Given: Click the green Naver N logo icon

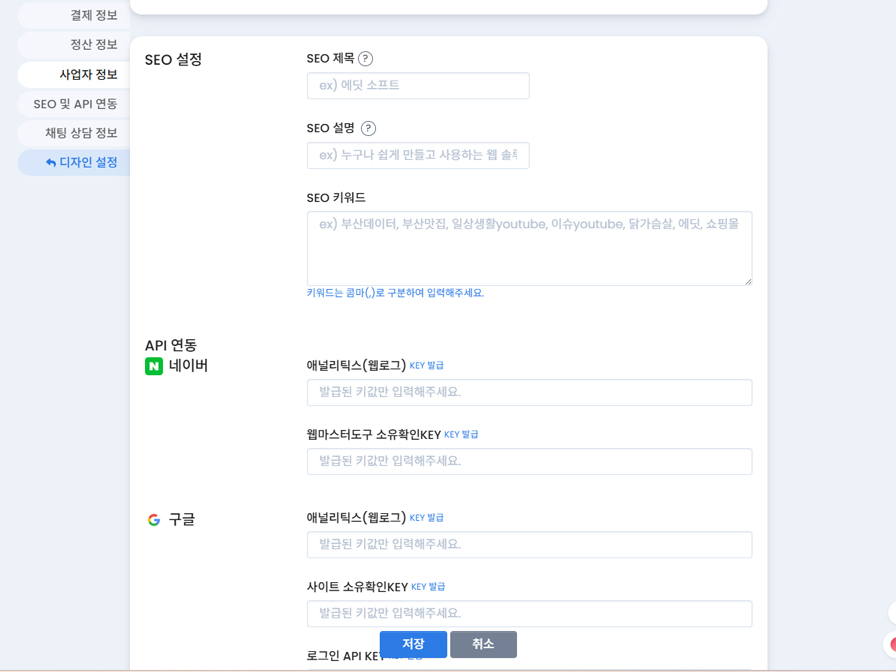Looking at the screenshot, I should [154, 367].
